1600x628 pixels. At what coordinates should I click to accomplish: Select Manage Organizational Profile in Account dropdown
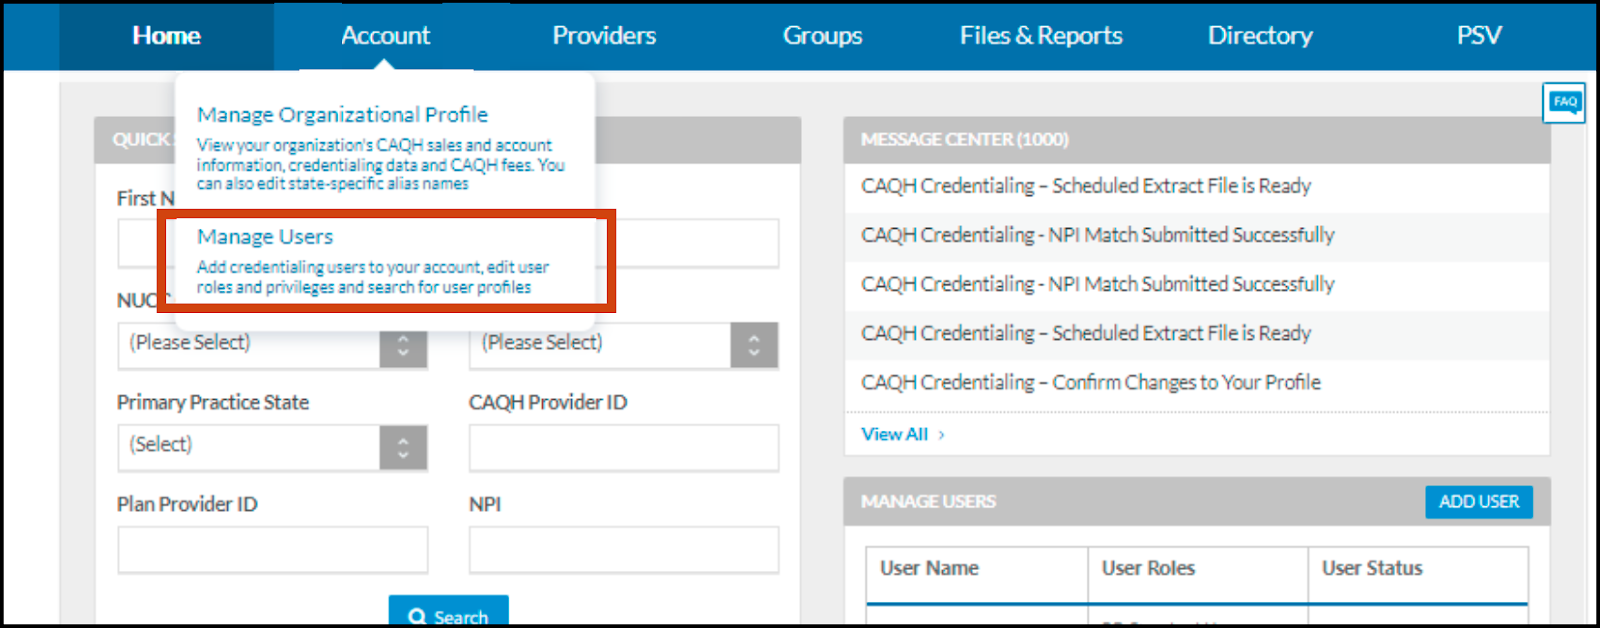342,115
